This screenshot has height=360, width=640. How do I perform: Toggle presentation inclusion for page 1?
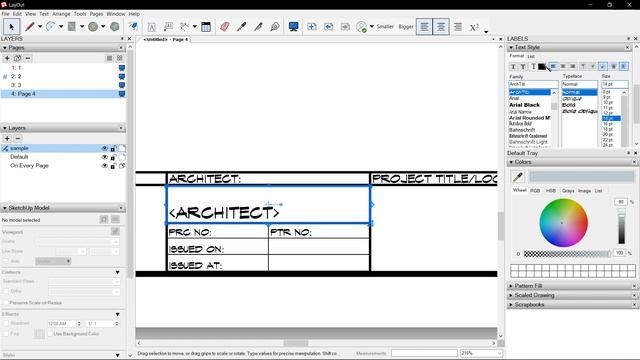click(x=122, y=68)
